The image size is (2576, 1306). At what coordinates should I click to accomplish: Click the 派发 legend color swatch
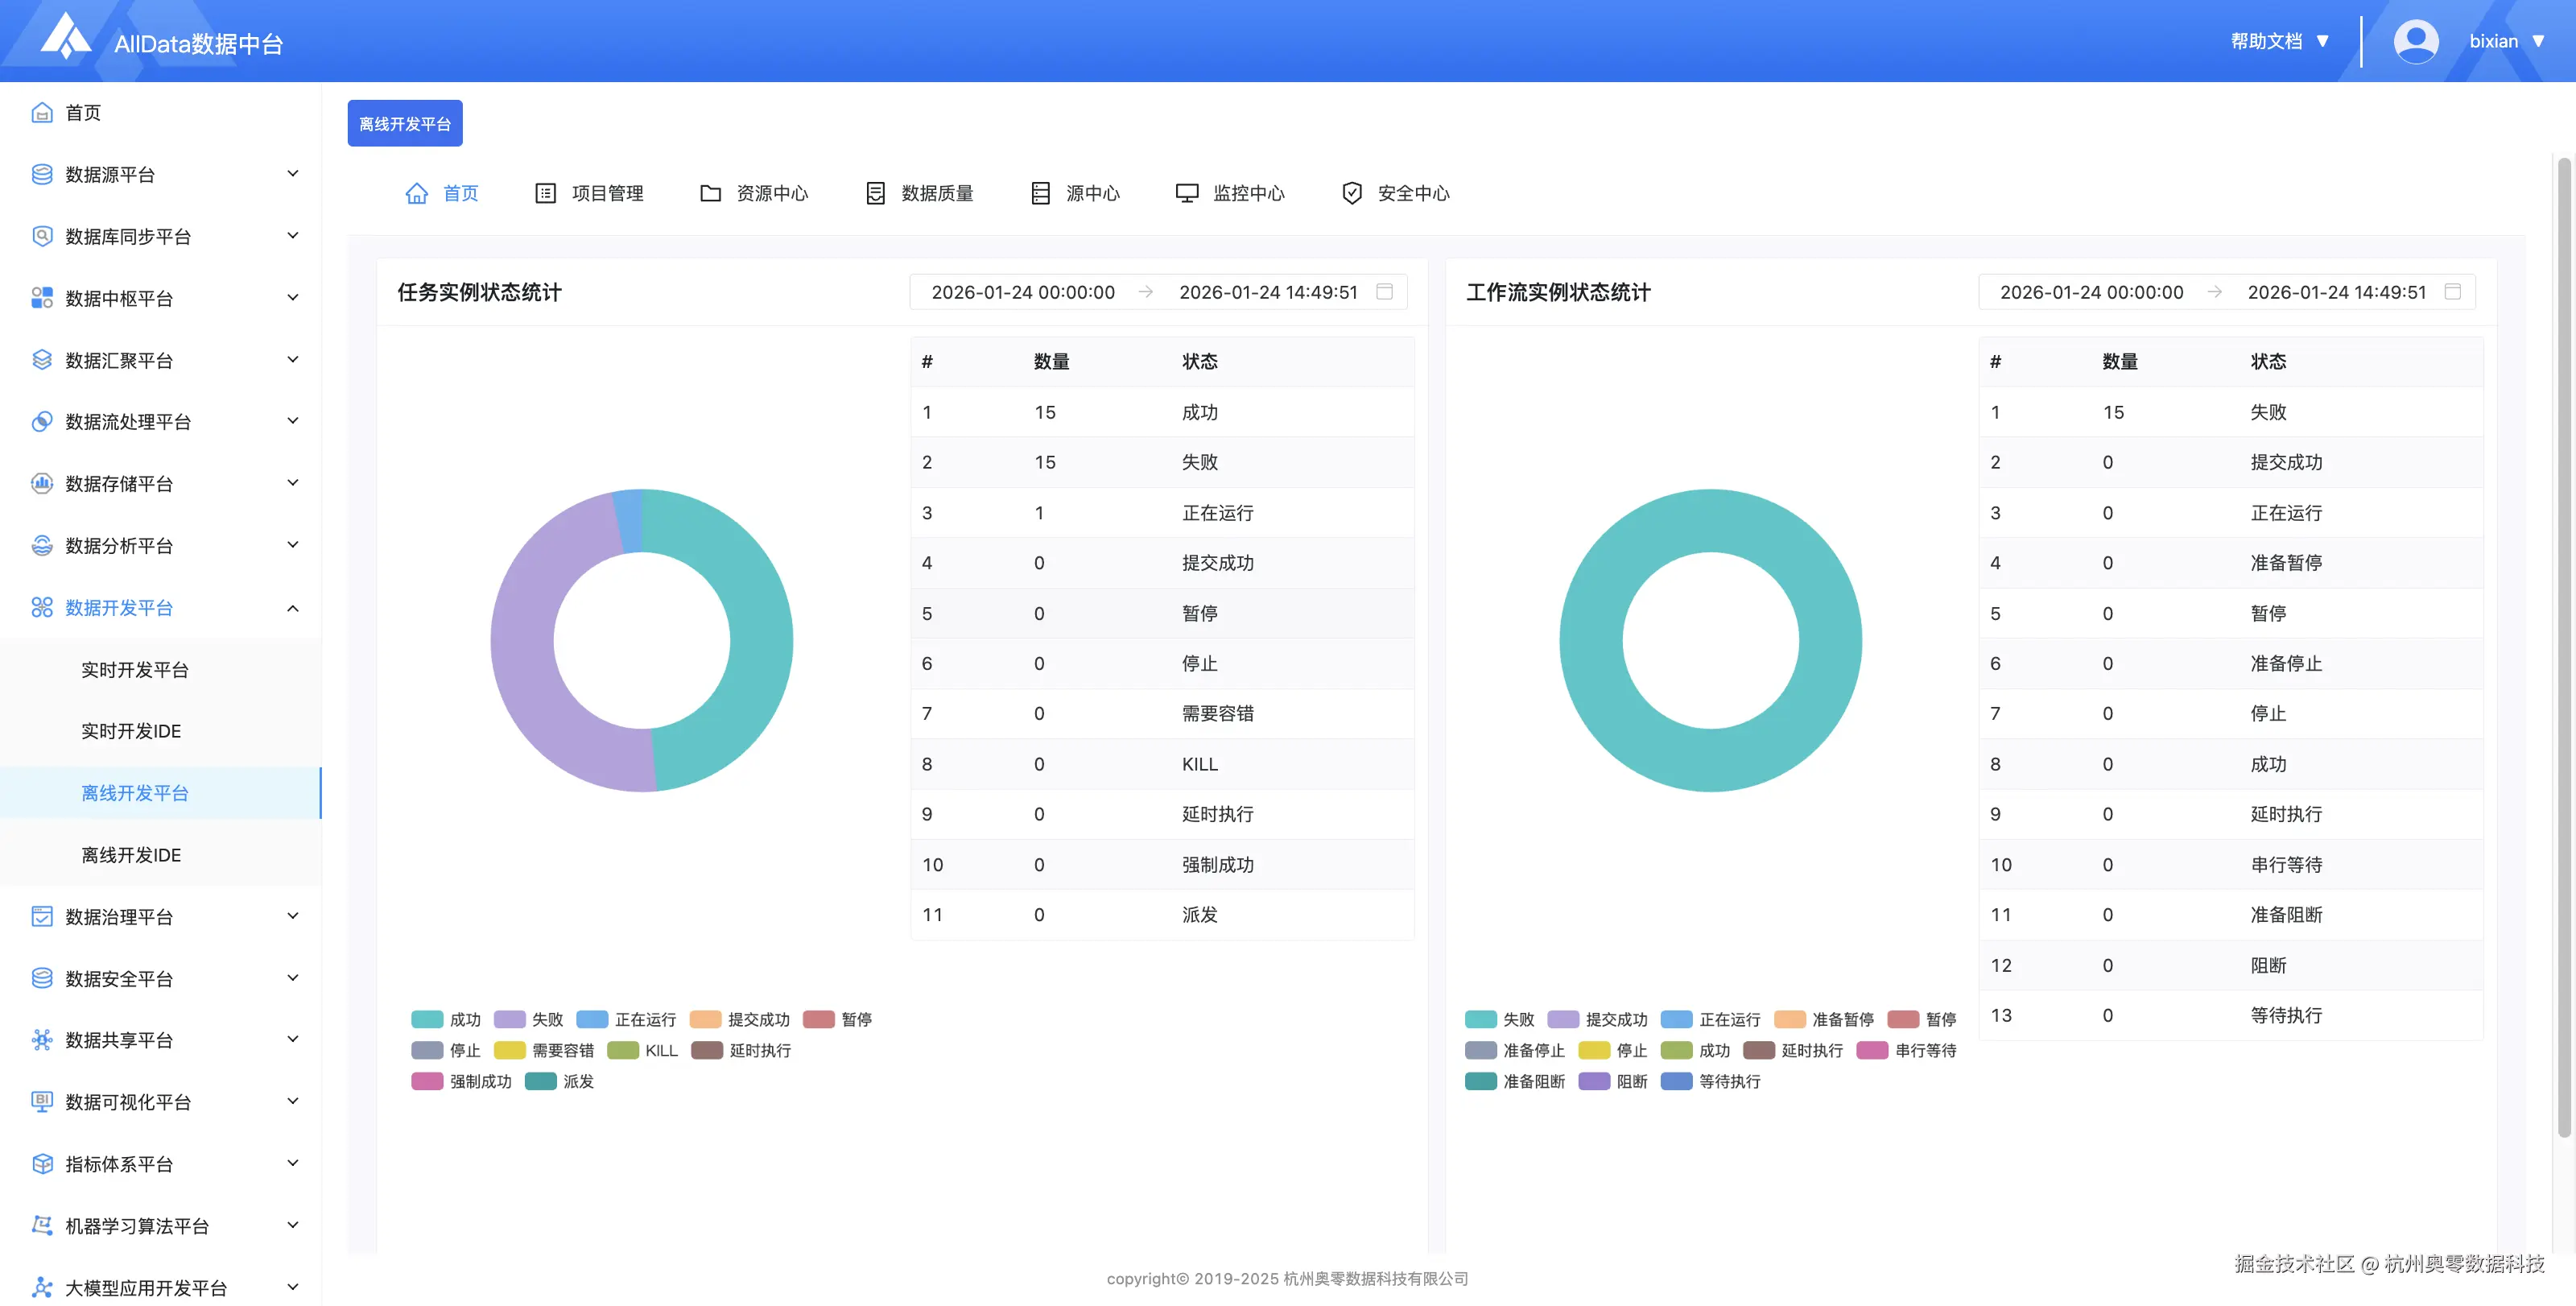coord(541,1081)
